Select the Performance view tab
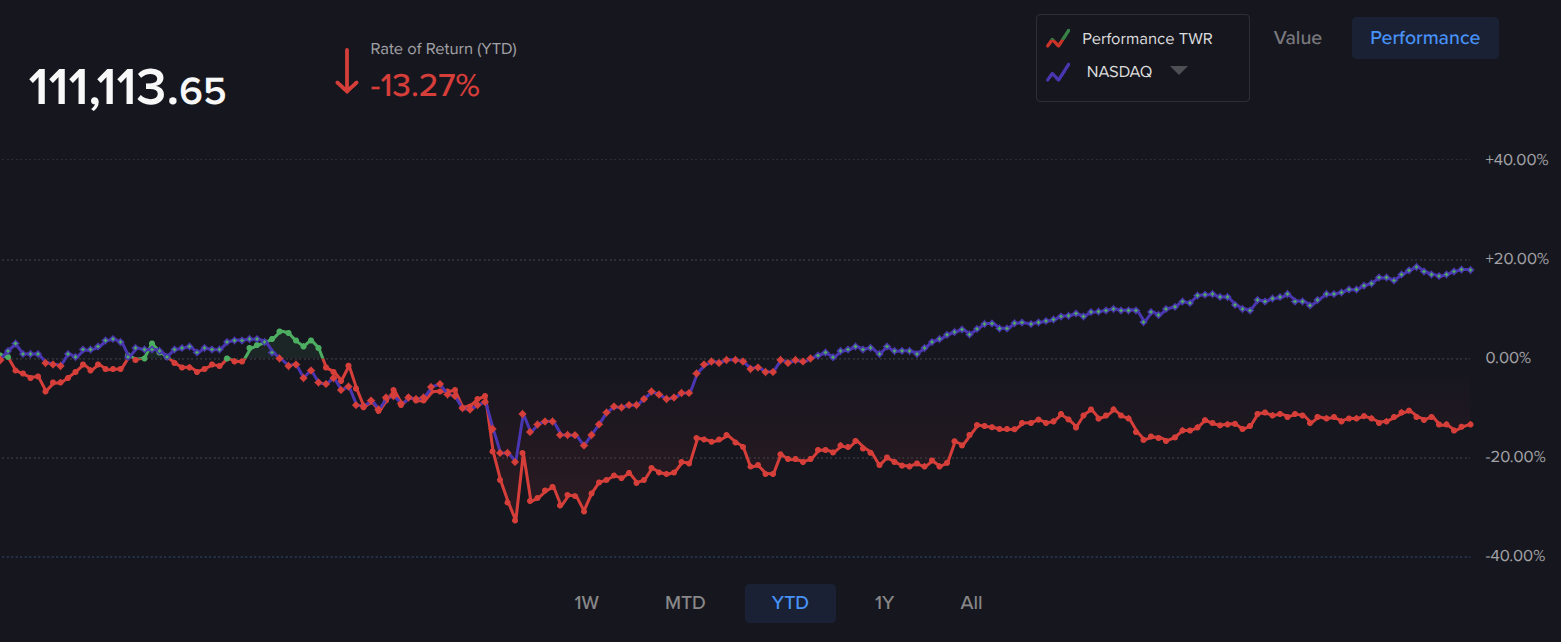The image size is (1561, 642). pos(1424,38)
